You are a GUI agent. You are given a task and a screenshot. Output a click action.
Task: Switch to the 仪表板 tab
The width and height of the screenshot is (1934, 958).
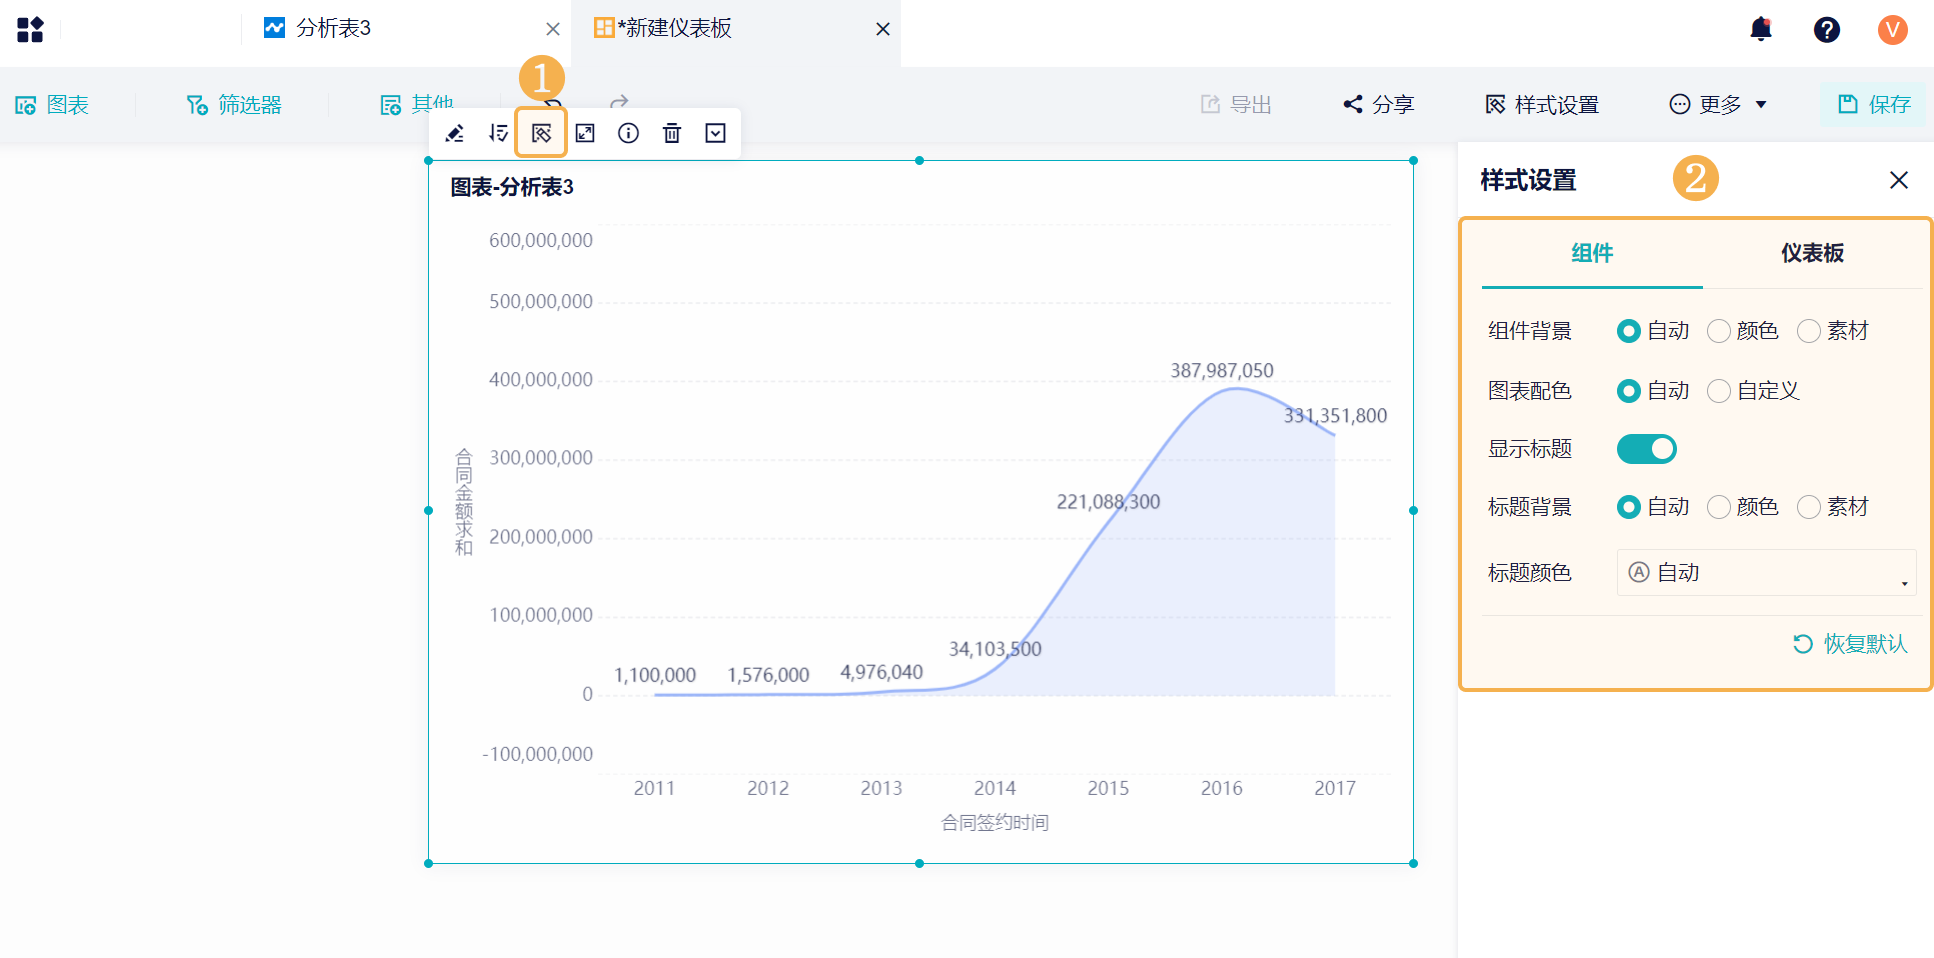[1812, 253]
